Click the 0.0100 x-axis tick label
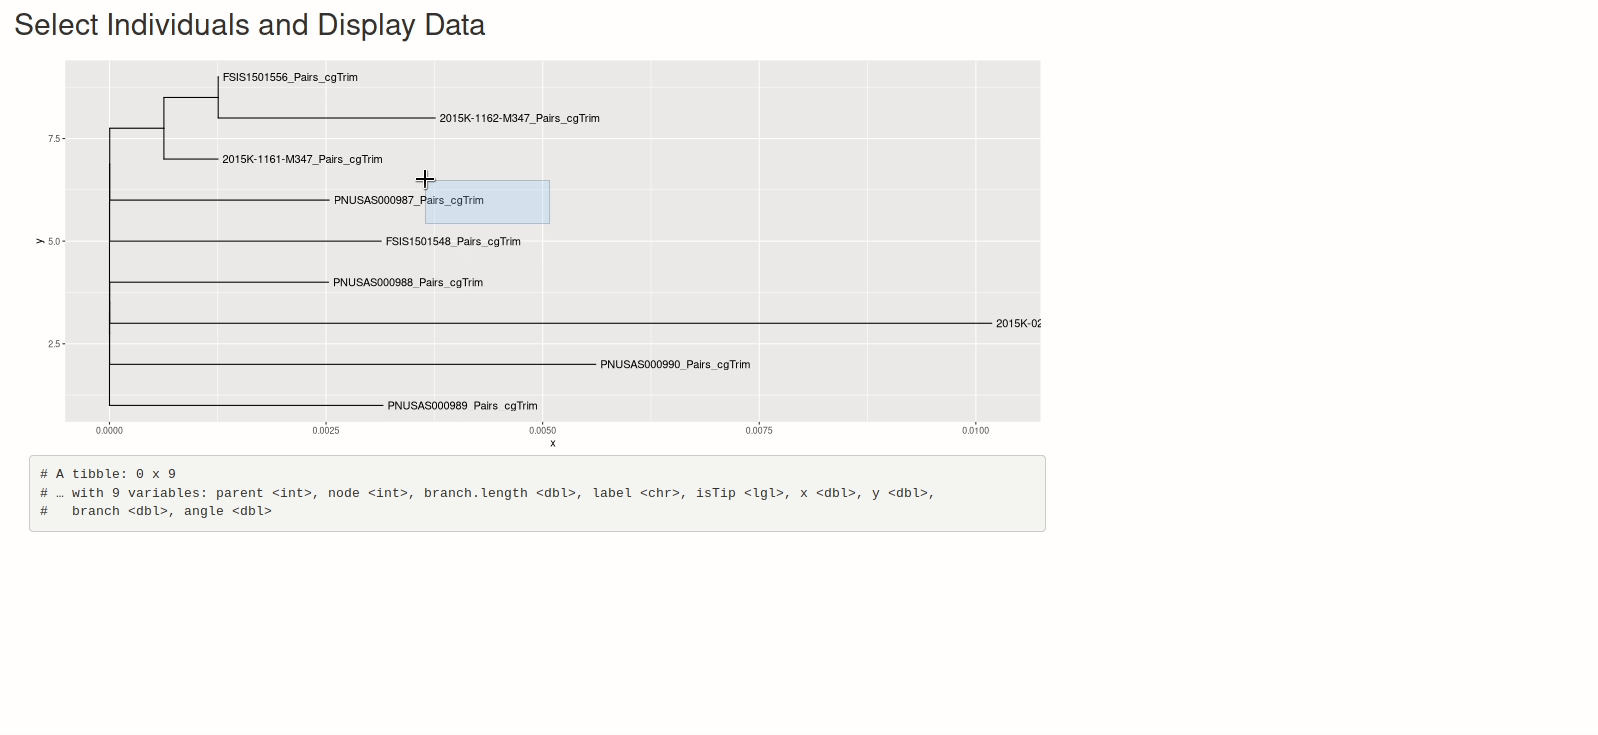Screen dimensions: 1598x735 pos(975,431)
